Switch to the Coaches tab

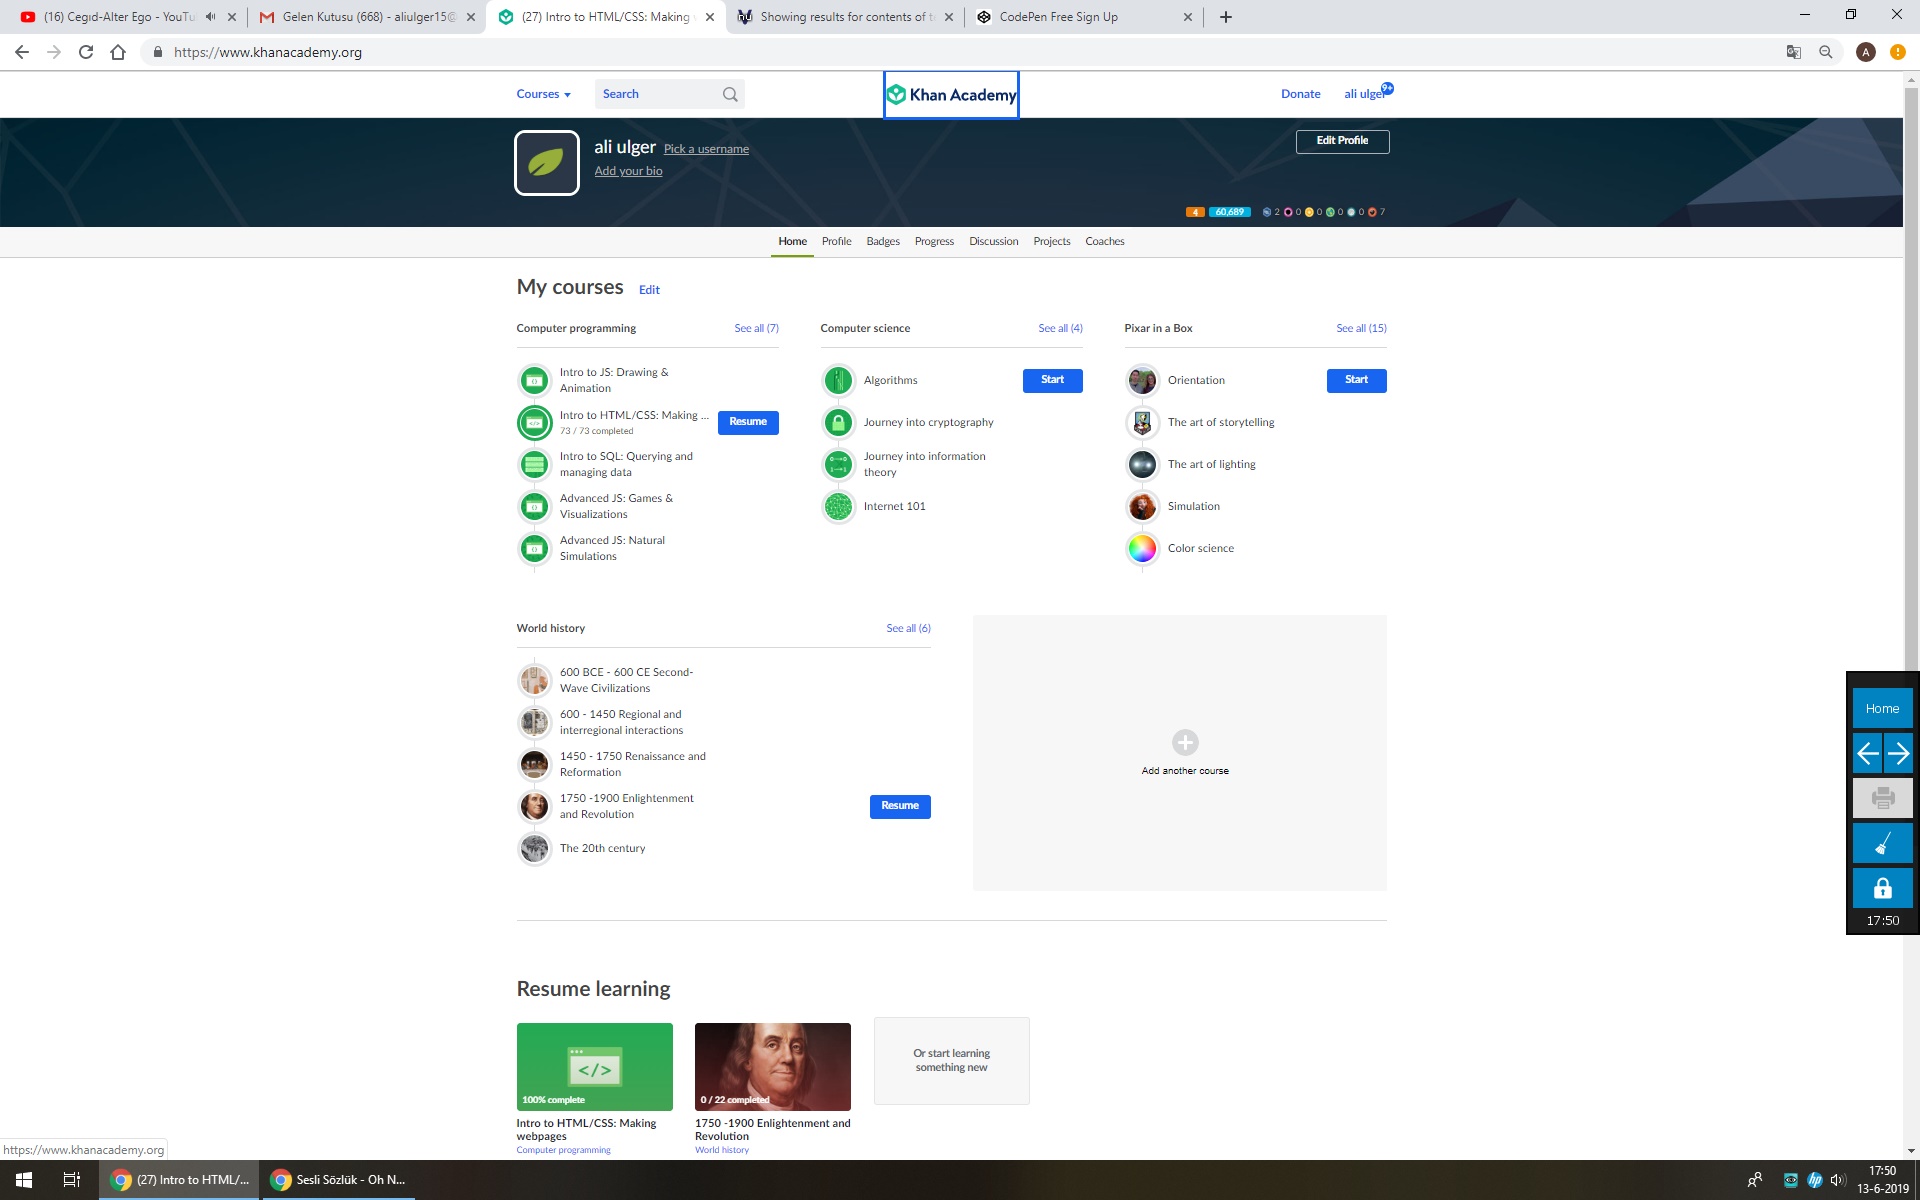[x=1105, y=241]
